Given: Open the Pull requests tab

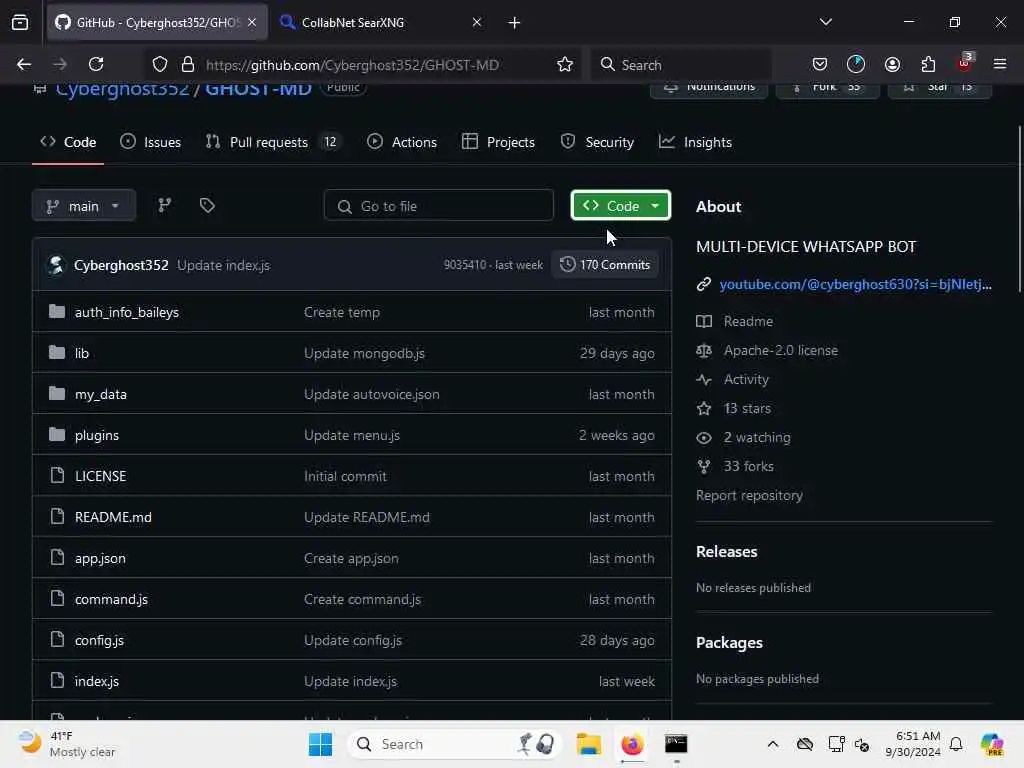Looking at the screenshot, I should (274, 142).
